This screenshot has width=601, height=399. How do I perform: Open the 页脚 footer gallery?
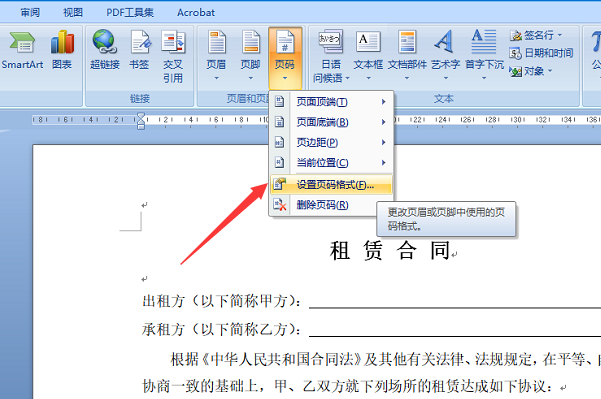250,56
